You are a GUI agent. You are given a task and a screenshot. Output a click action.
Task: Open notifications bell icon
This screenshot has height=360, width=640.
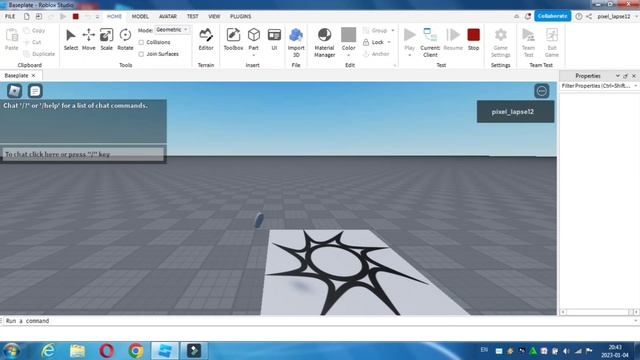(528, 16)
